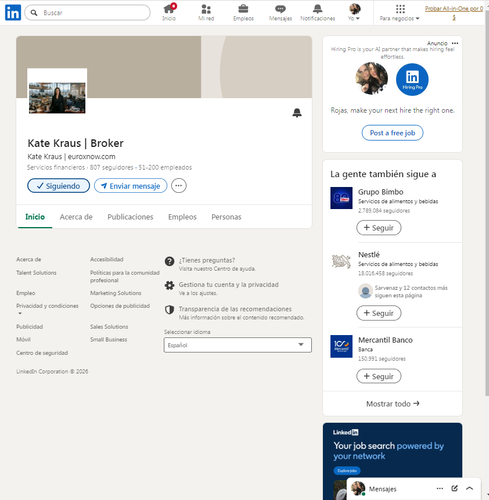The height and width of the screenshot is (500, 489).
Task: Compose new message icon in Mensajes panel
Action: point(454,488)
